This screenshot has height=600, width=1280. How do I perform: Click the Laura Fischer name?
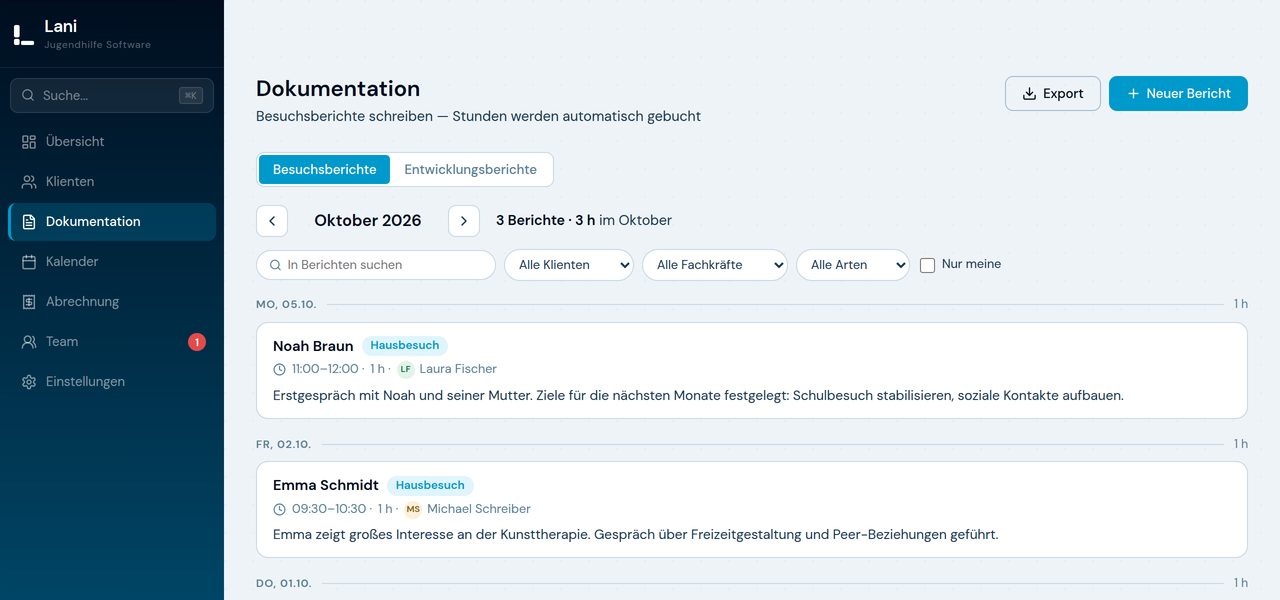pos(458,369)
